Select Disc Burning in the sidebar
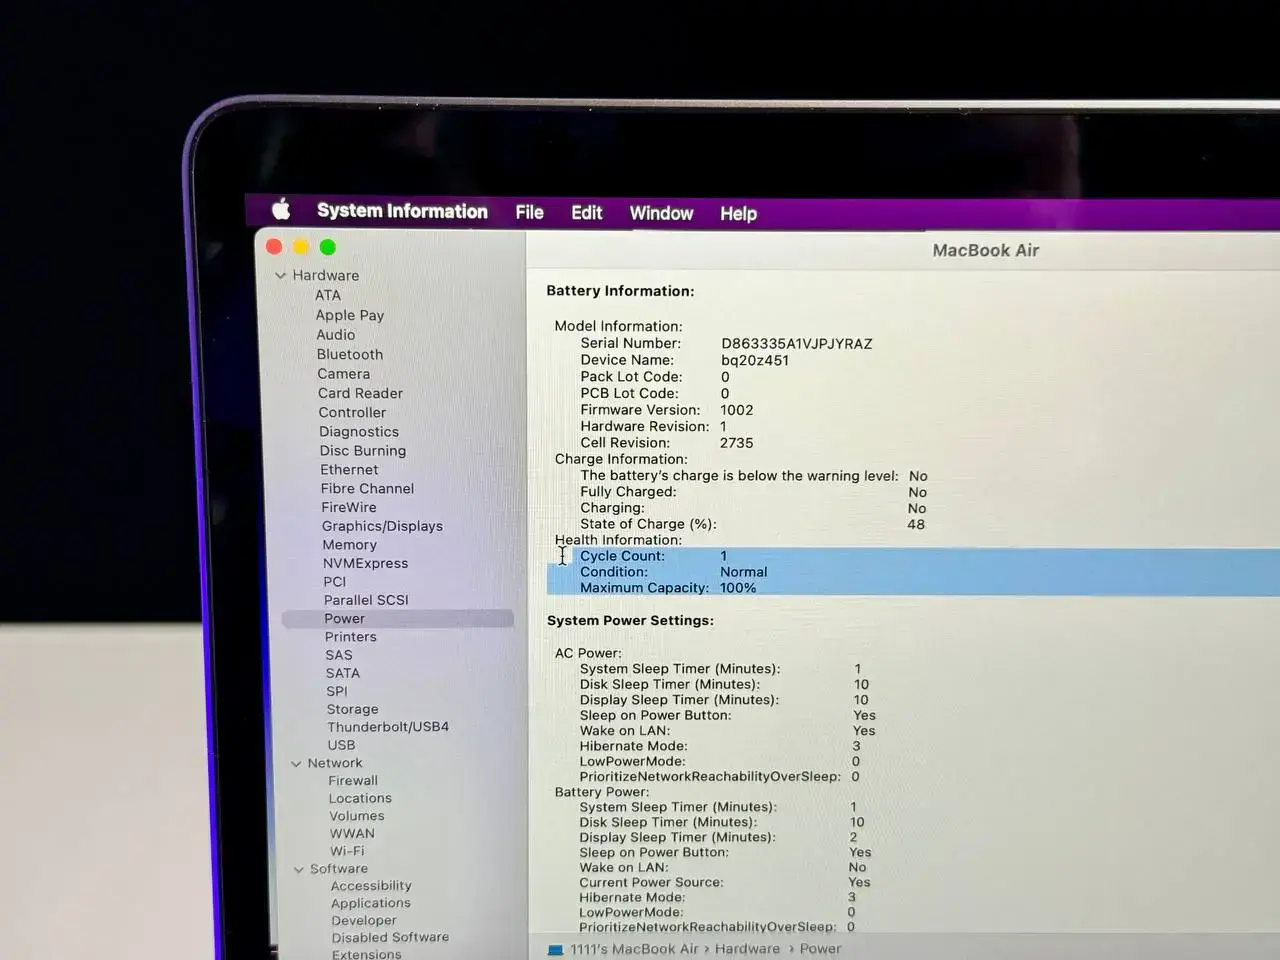Screen dimensions: 1280x960 [x=363, y=451]
